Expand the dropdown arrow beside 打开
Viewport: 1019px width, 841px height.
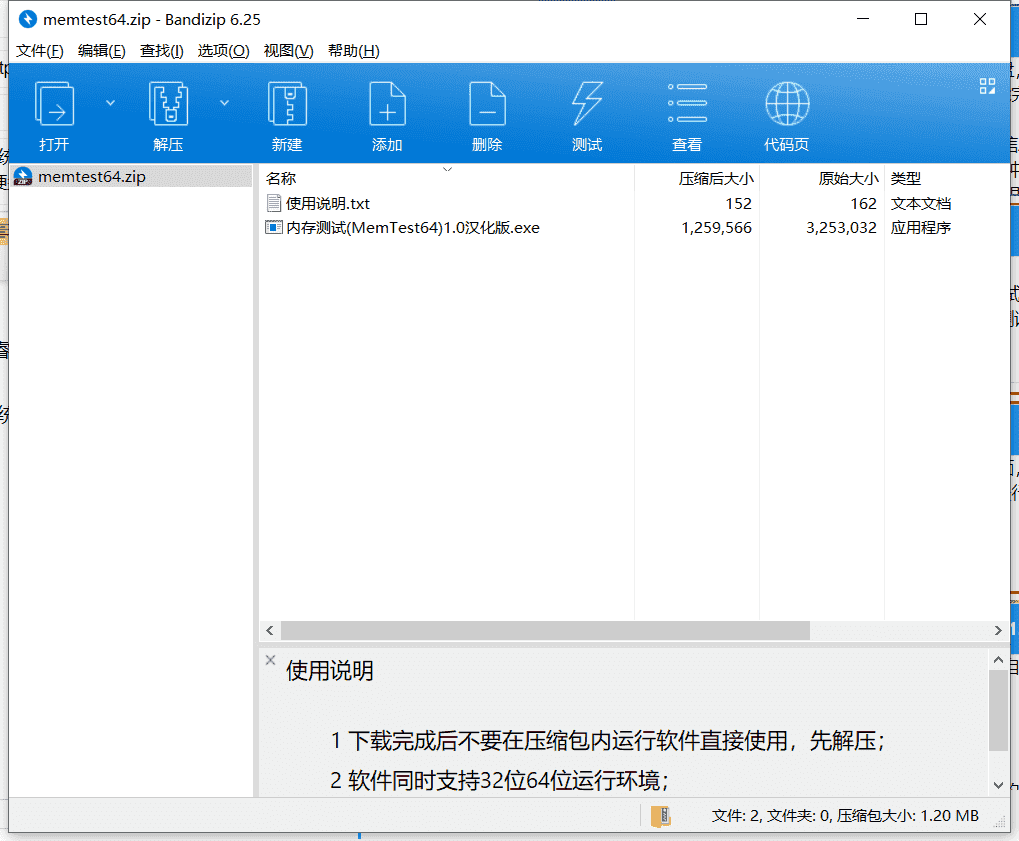[110, 103]
